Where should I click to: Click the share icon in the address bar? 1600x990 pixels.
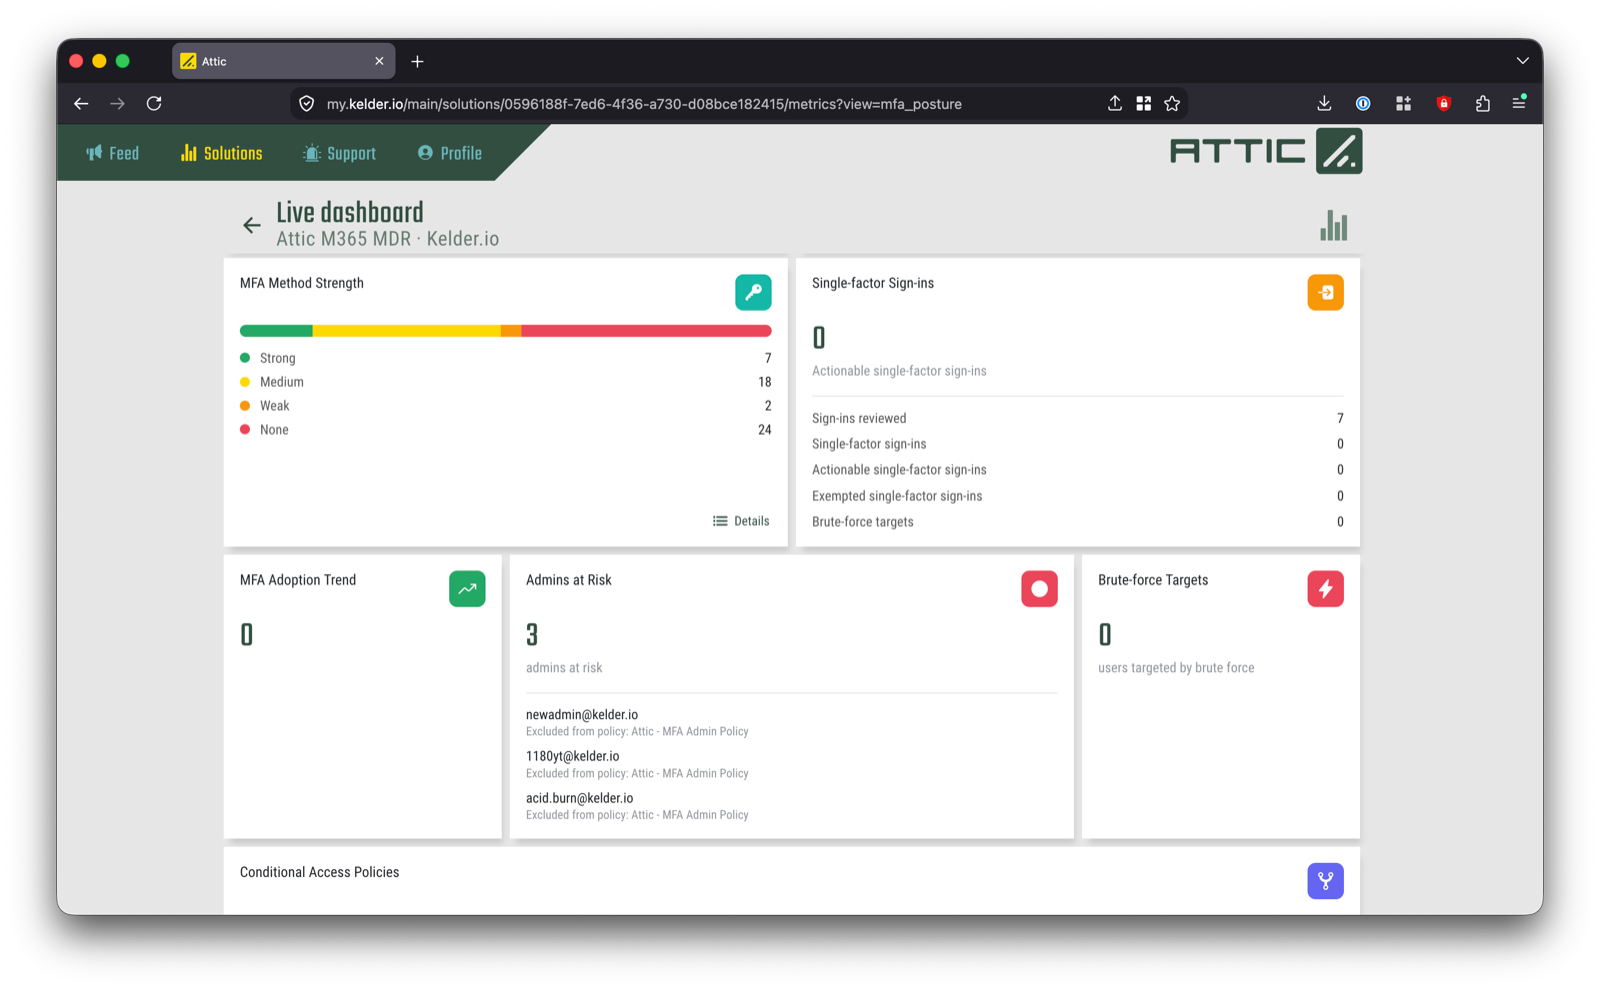pos(1114,103)
